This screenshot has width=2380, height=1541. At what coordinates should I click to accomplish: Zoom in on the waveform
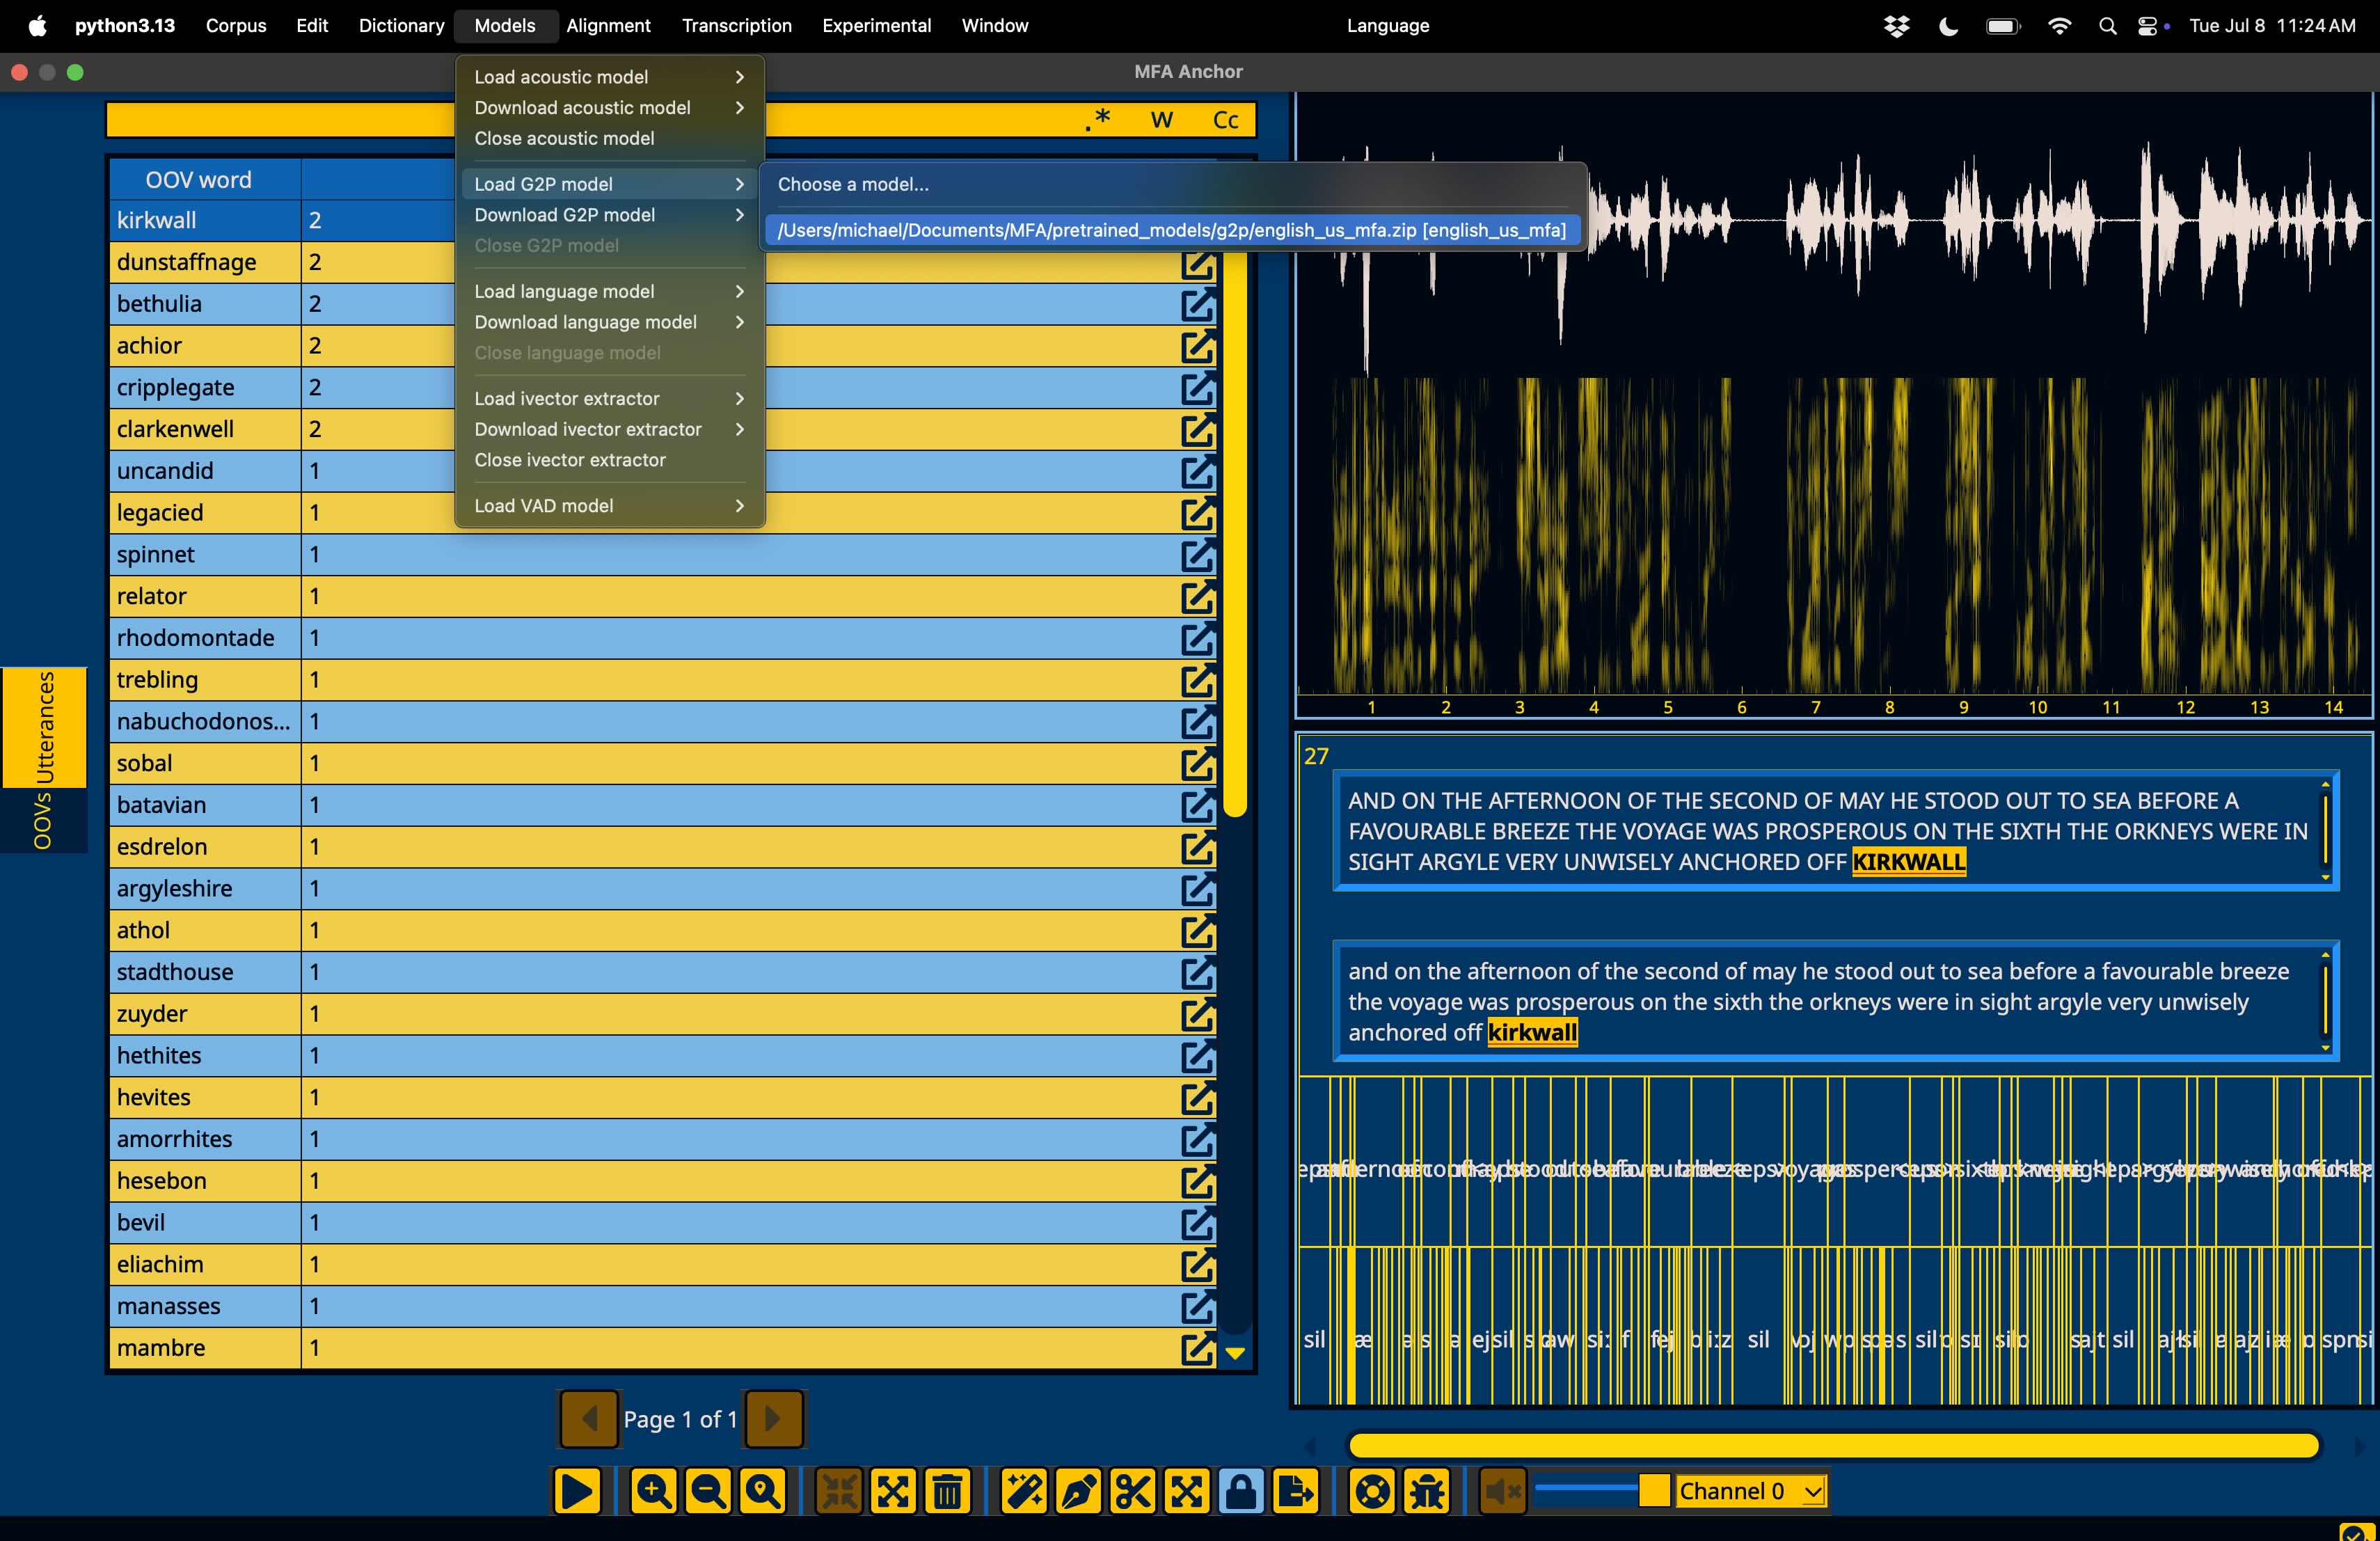pos(653,1491)
